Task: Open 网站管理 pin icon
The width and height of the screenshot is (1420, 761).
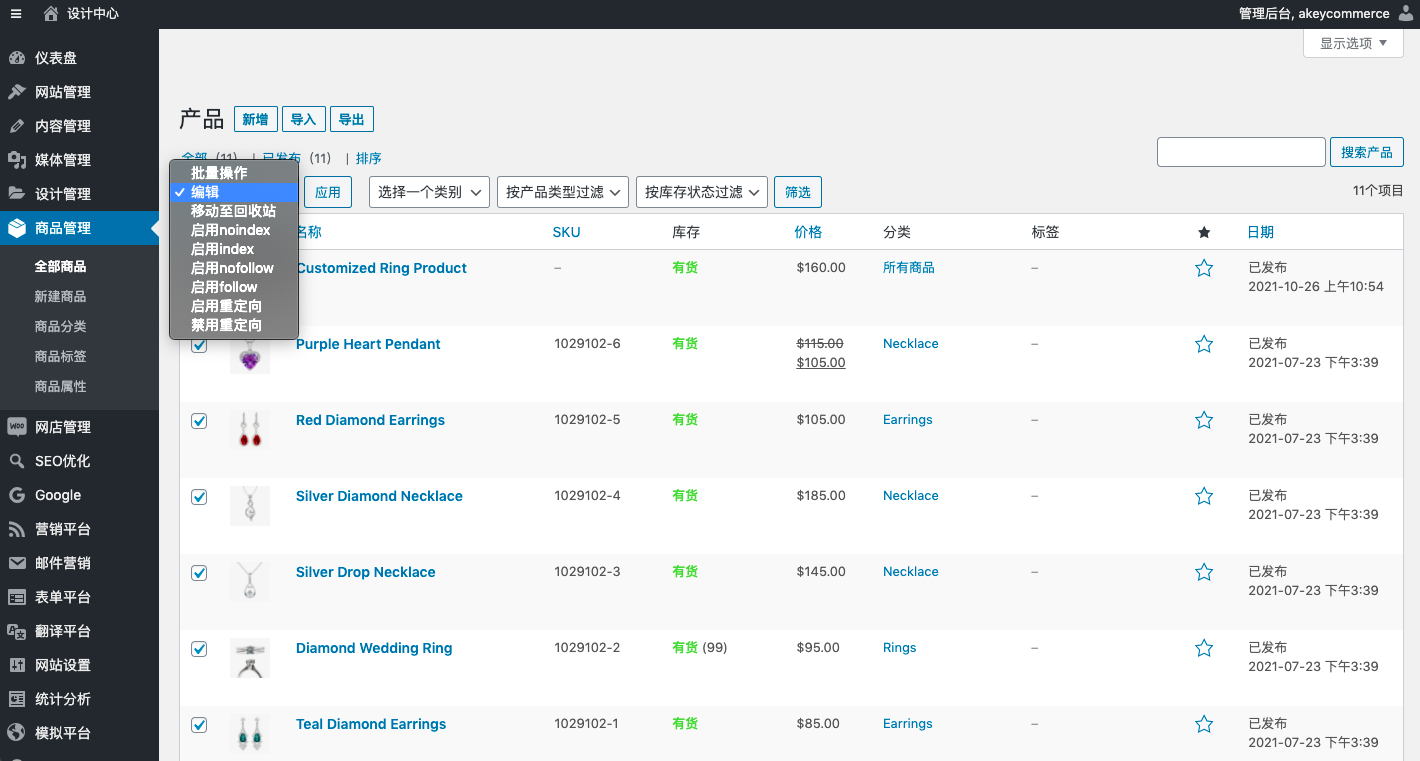Action: pyautogui.click(x=17, y=92)
